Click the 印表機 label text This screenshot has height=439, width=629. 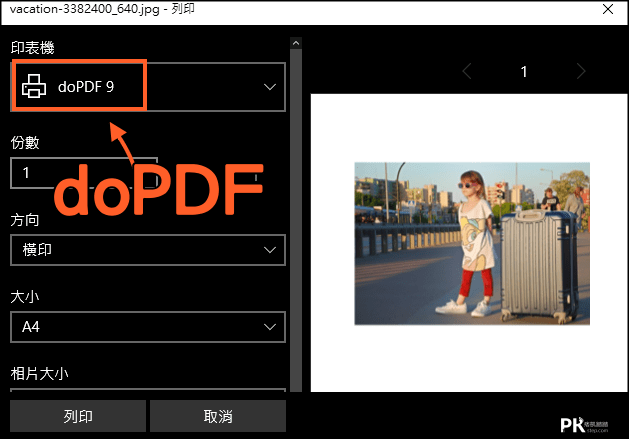[x=32, y=48]
